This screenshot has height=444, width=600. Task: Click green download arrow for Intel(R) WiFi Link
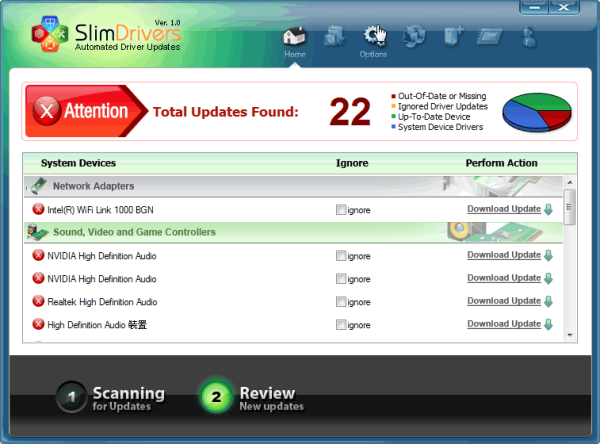click(x=548, y=209)
